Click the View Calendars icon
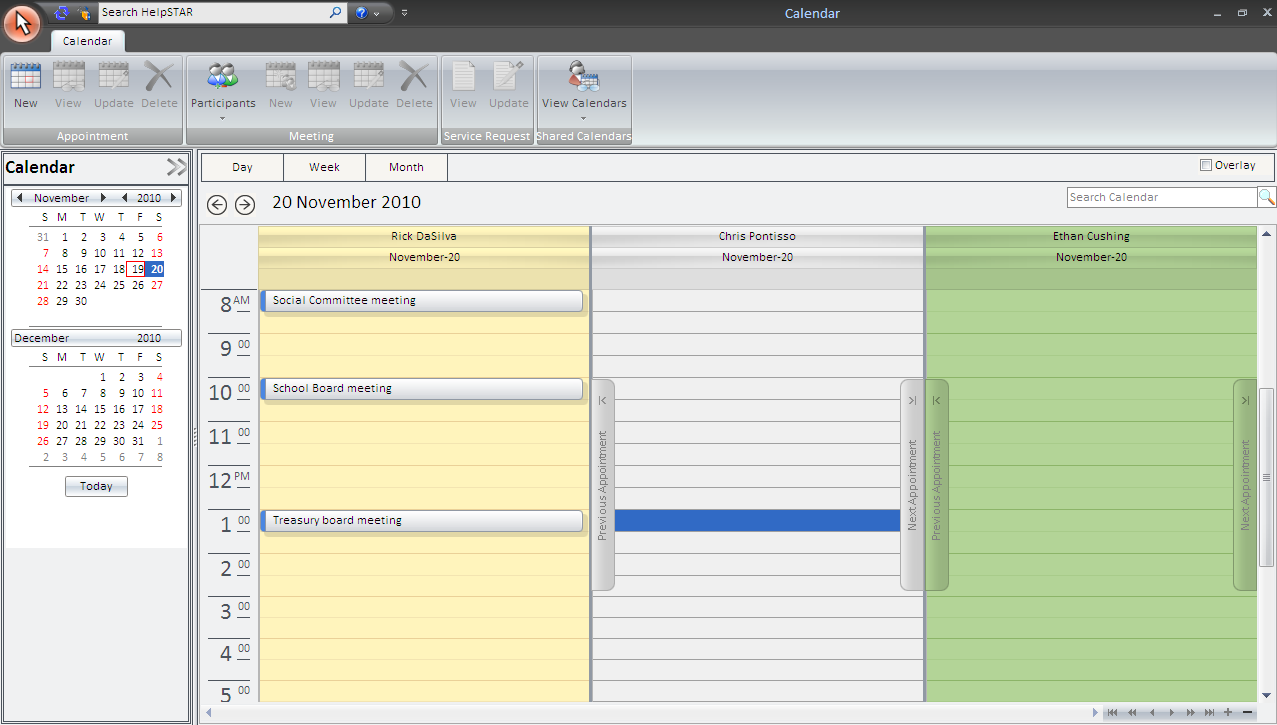This screenshot has height=725, width=1277. 583,80
